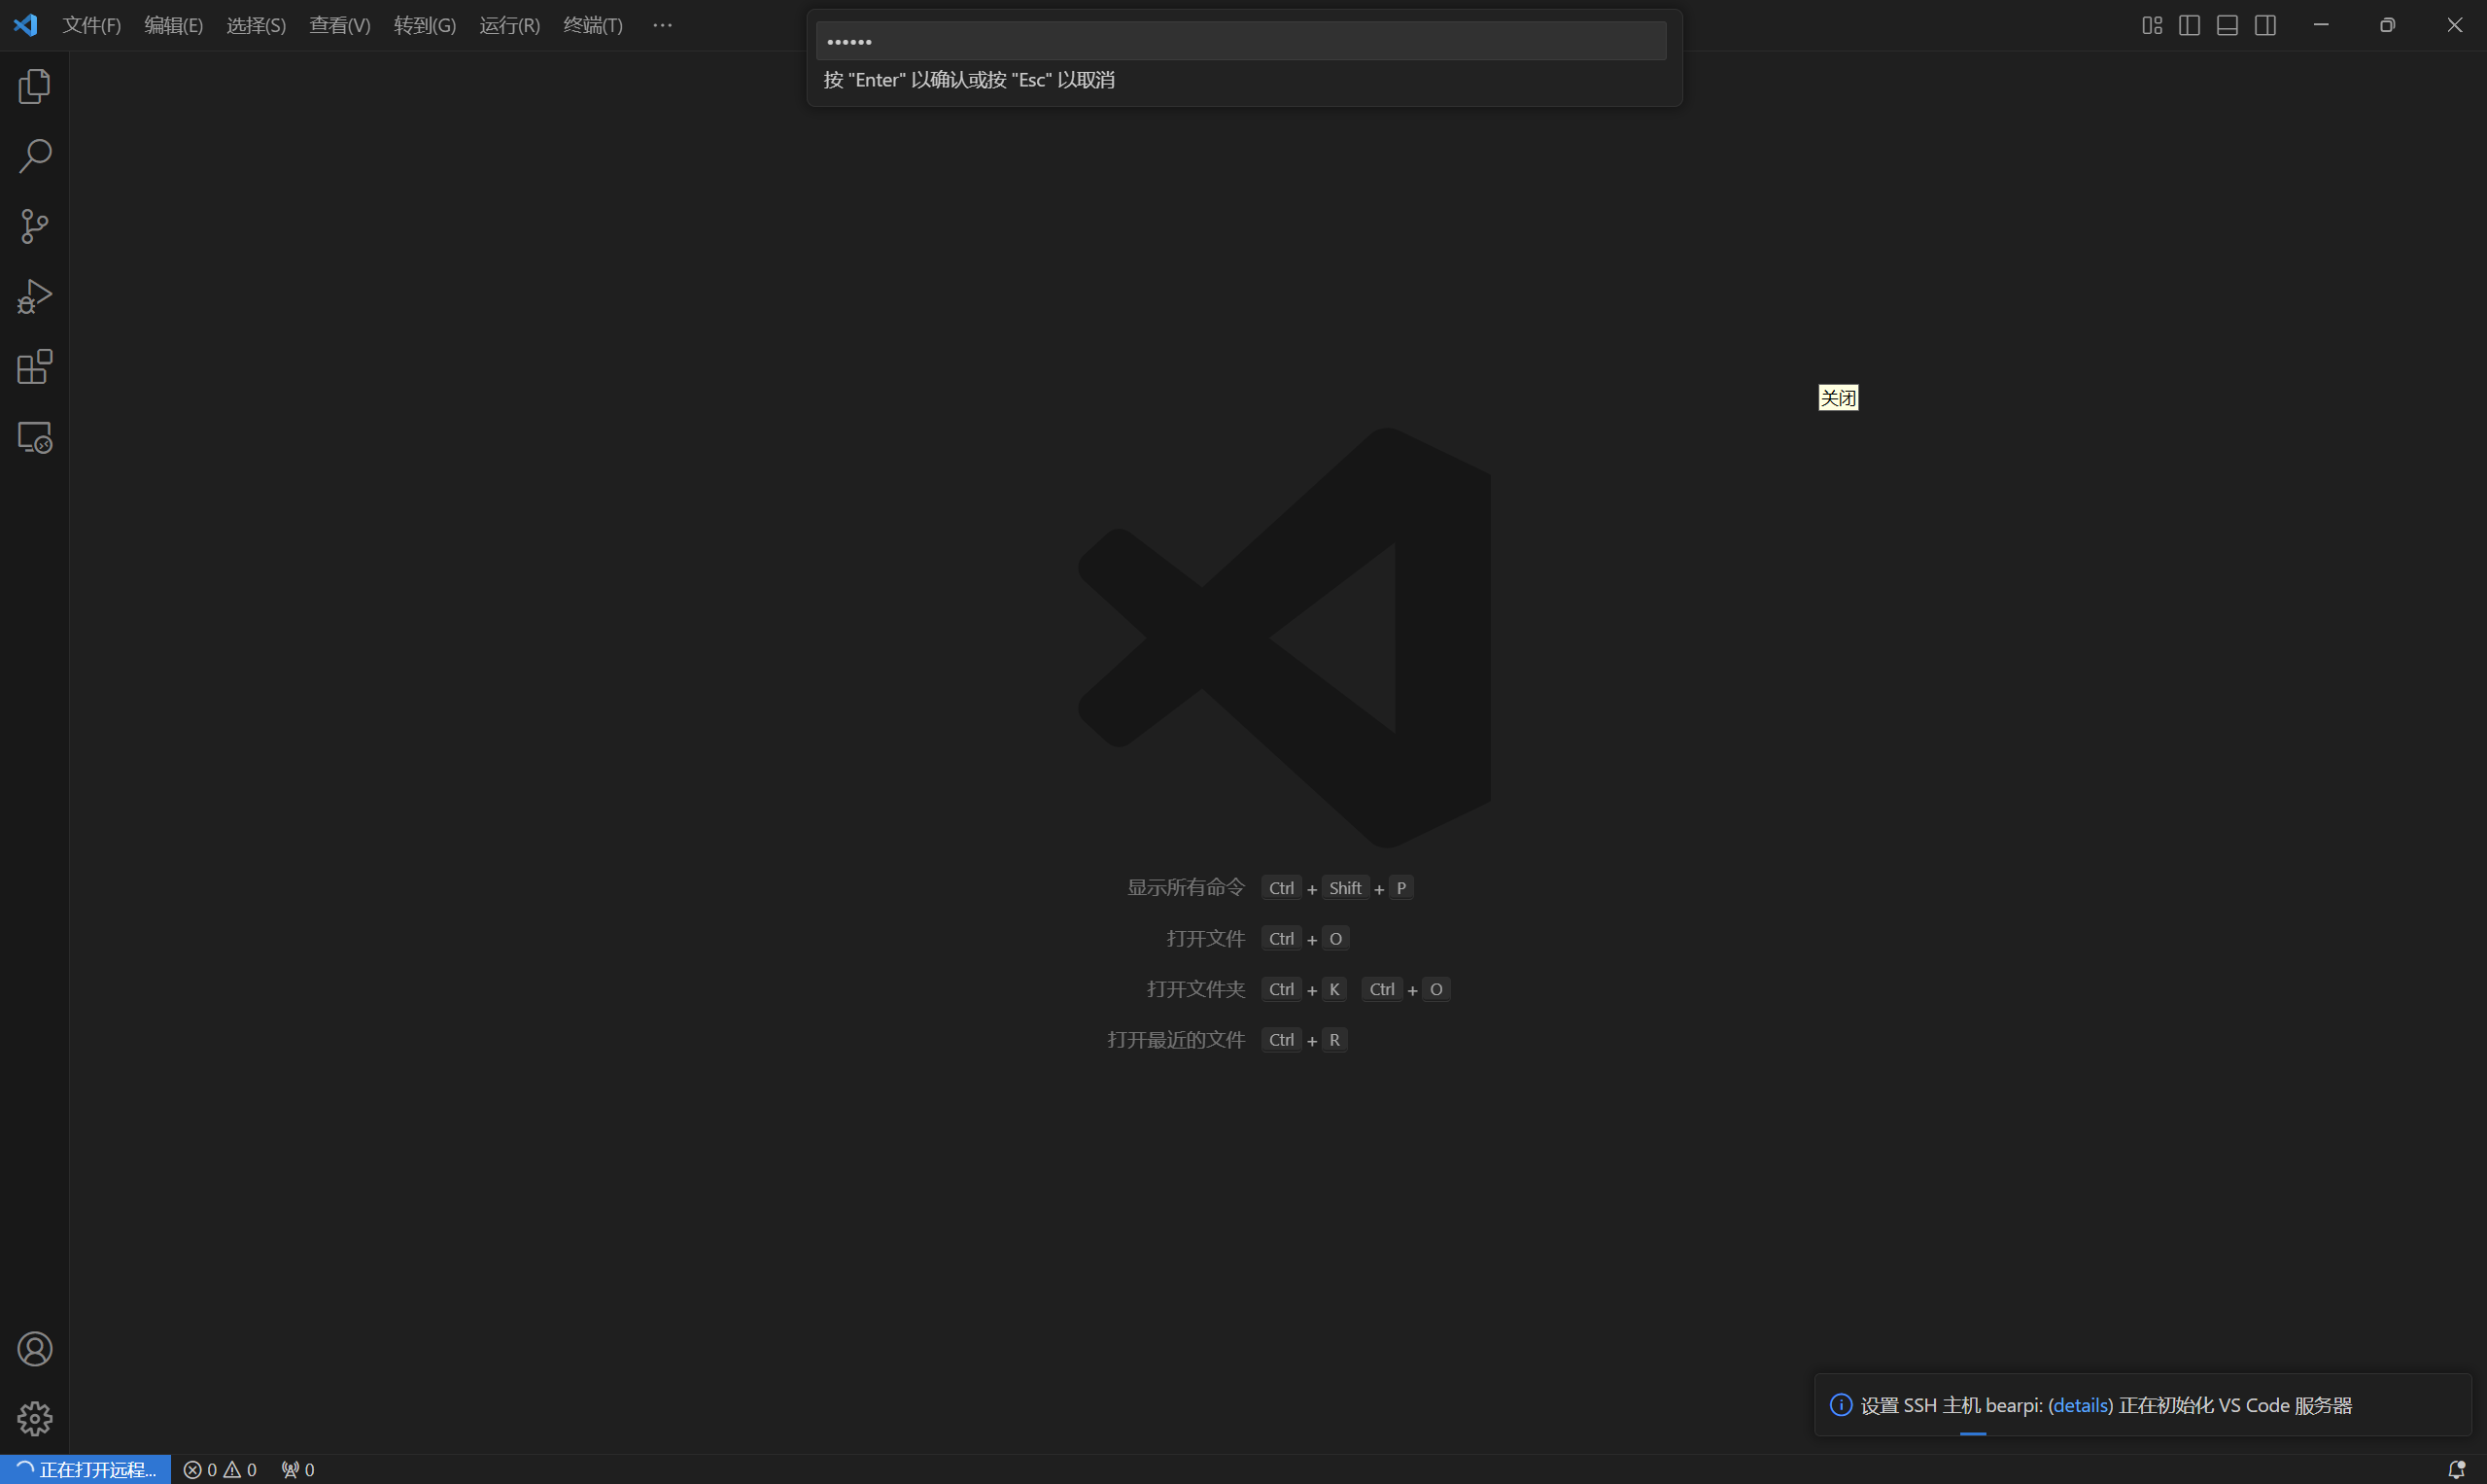Open the Remote Explorer view
Screen dimensions: 2487x1484
pyautogui.click(x=34, y=438)
